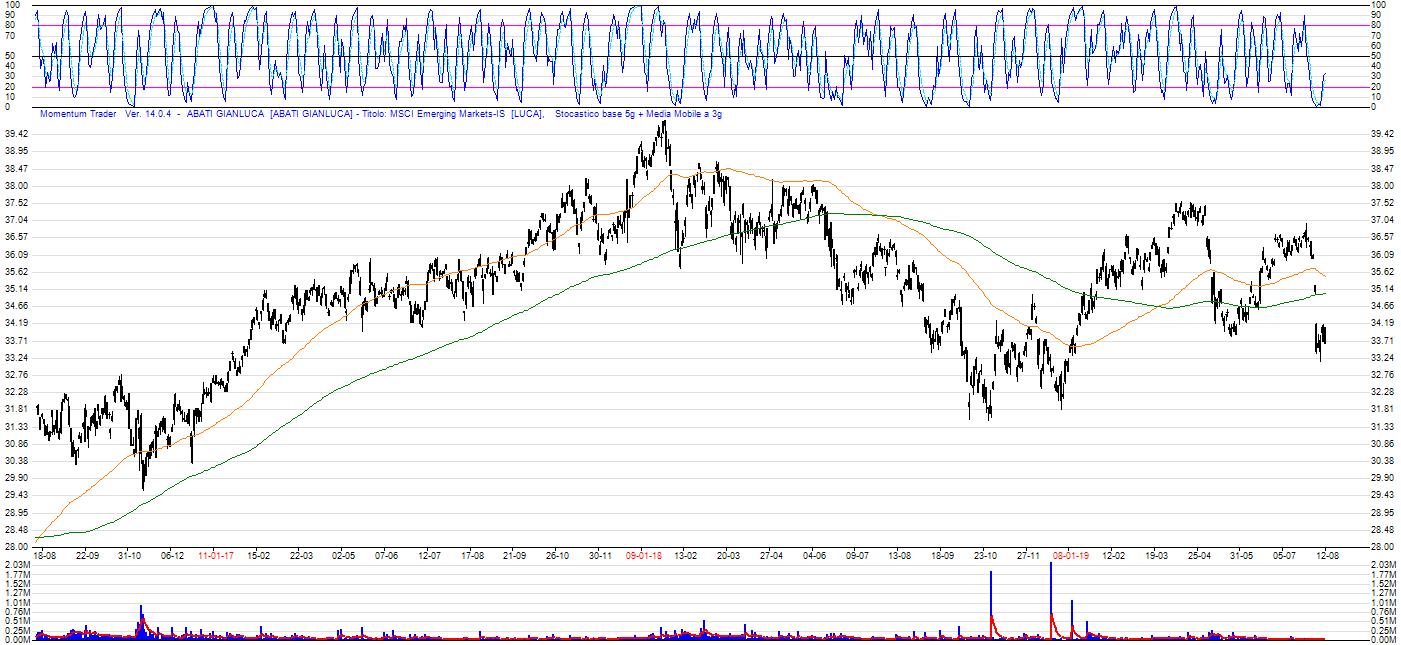1401x645 pixels.
Task: Pick the 23-10 date label on the time axis
Action: tap(986, 554)
